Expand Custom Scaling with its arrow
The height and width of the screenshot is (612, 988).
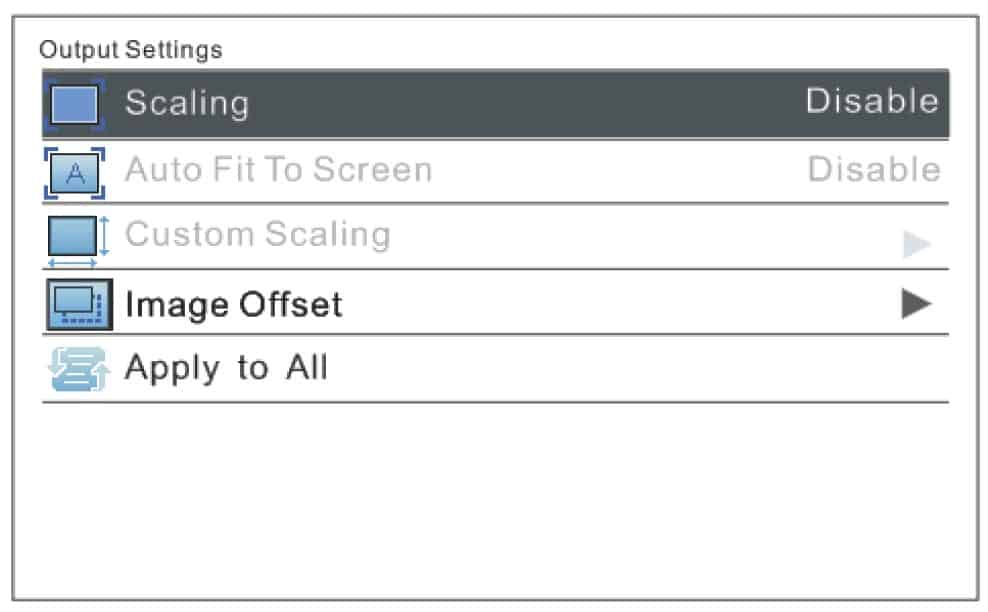pos(916,244)
